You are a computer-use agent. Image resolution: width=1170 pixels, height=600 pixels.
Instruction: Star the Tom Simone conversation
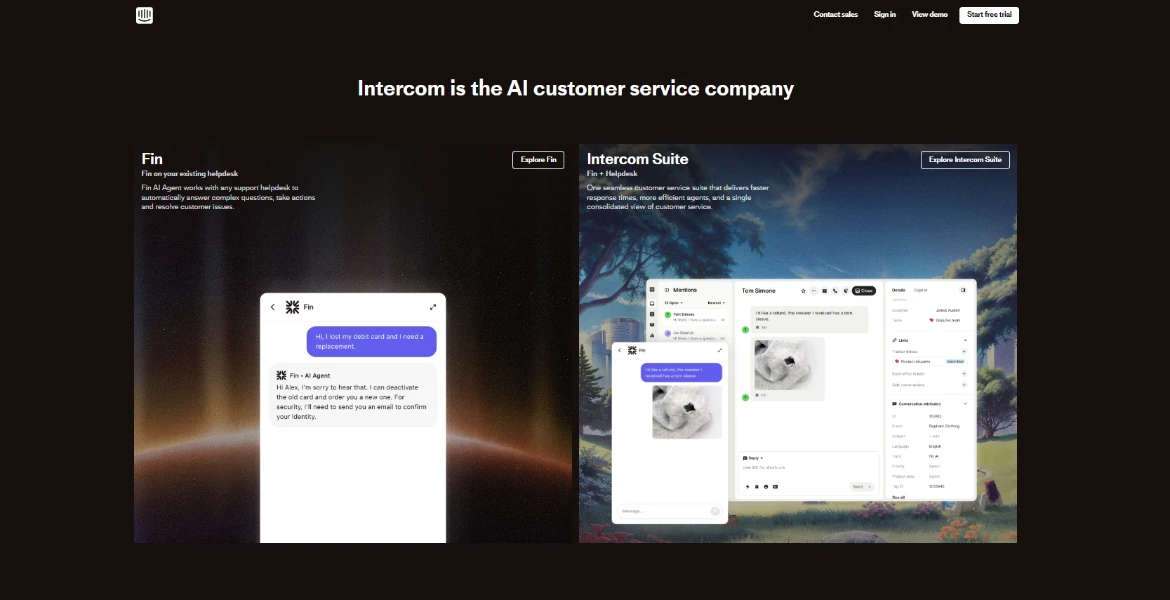[x=803, y=291]
